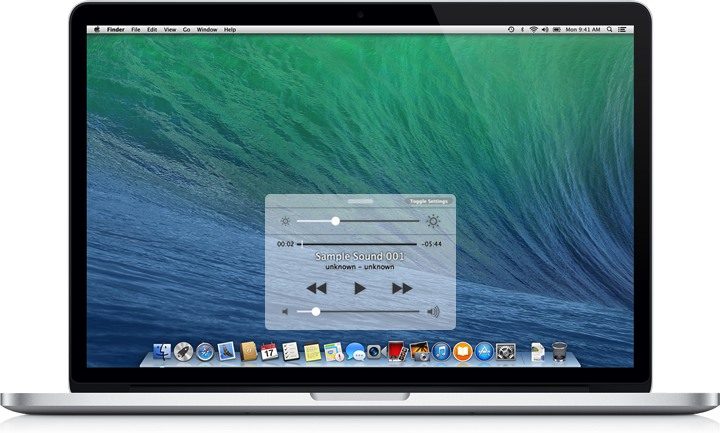Screen dimensions: 720x433
Task: Click the battery status icon
Action: tap(557, 29)
